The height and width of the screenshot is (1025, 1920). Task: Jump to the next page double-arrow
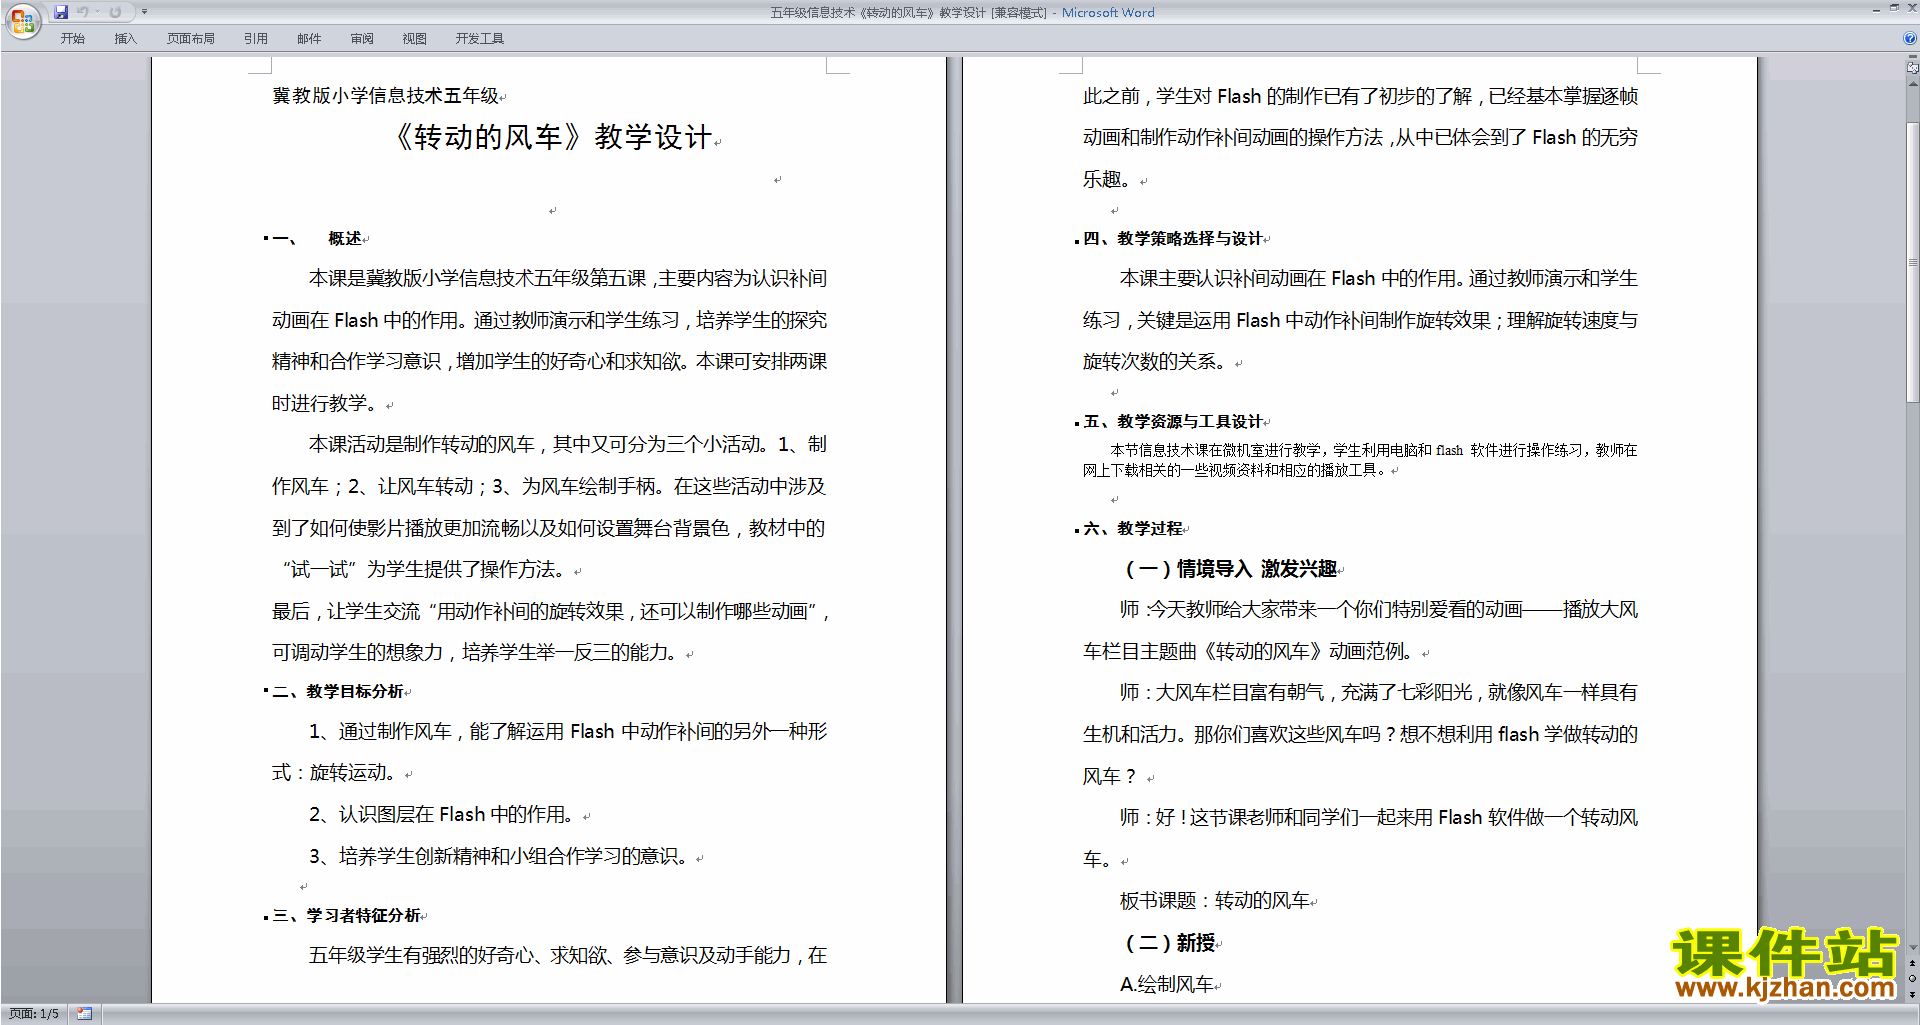pos(1912,994)
